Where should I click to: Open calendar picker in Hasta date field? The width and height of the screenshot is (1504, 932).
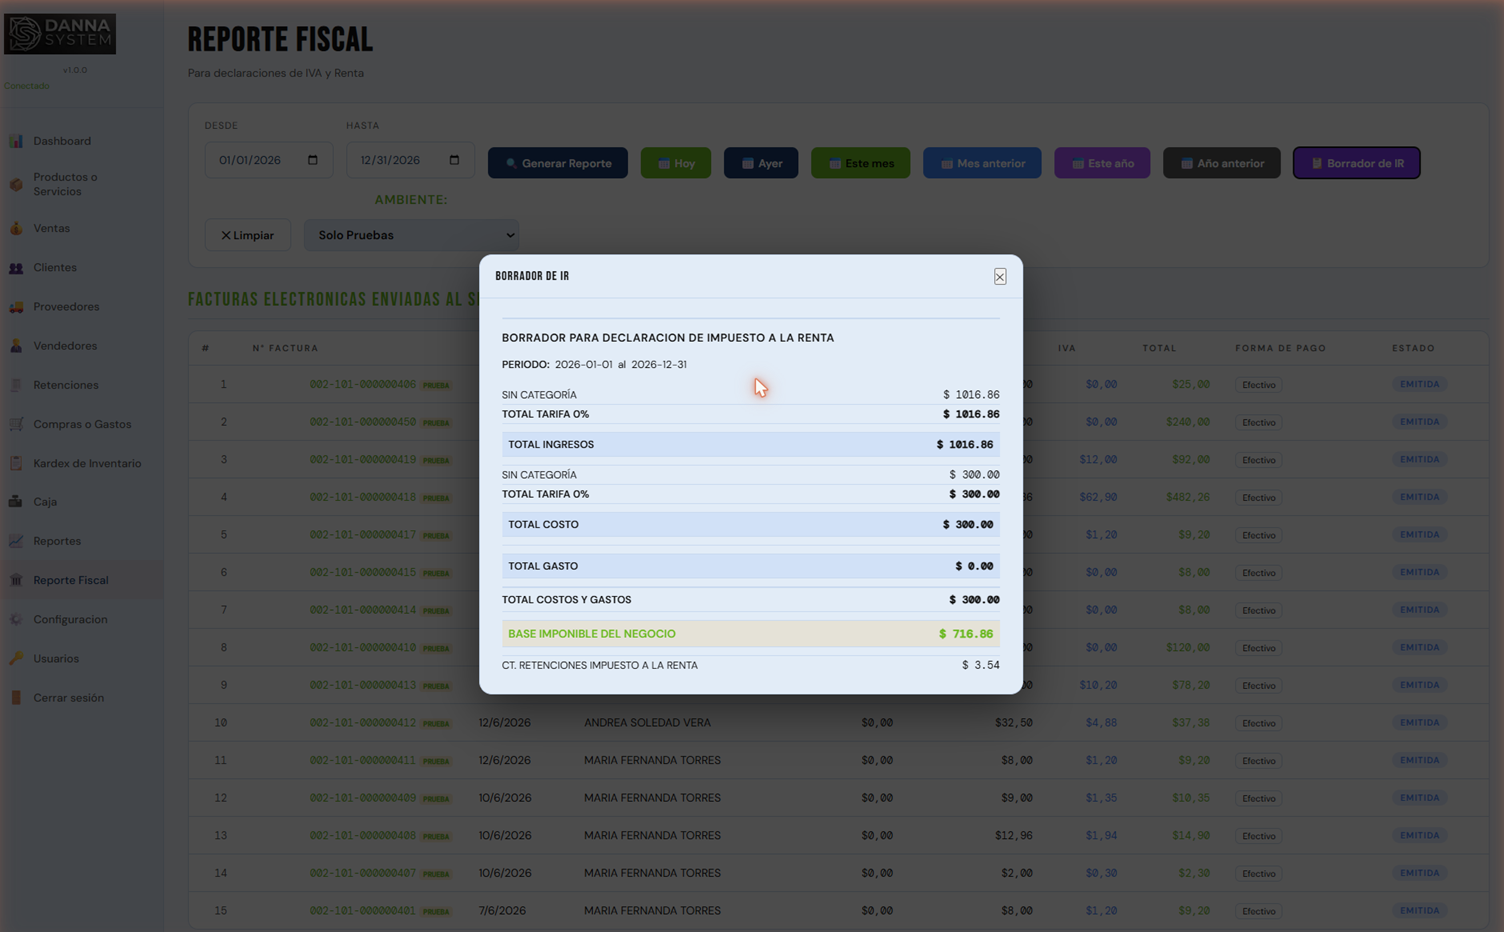pos(455,160)
